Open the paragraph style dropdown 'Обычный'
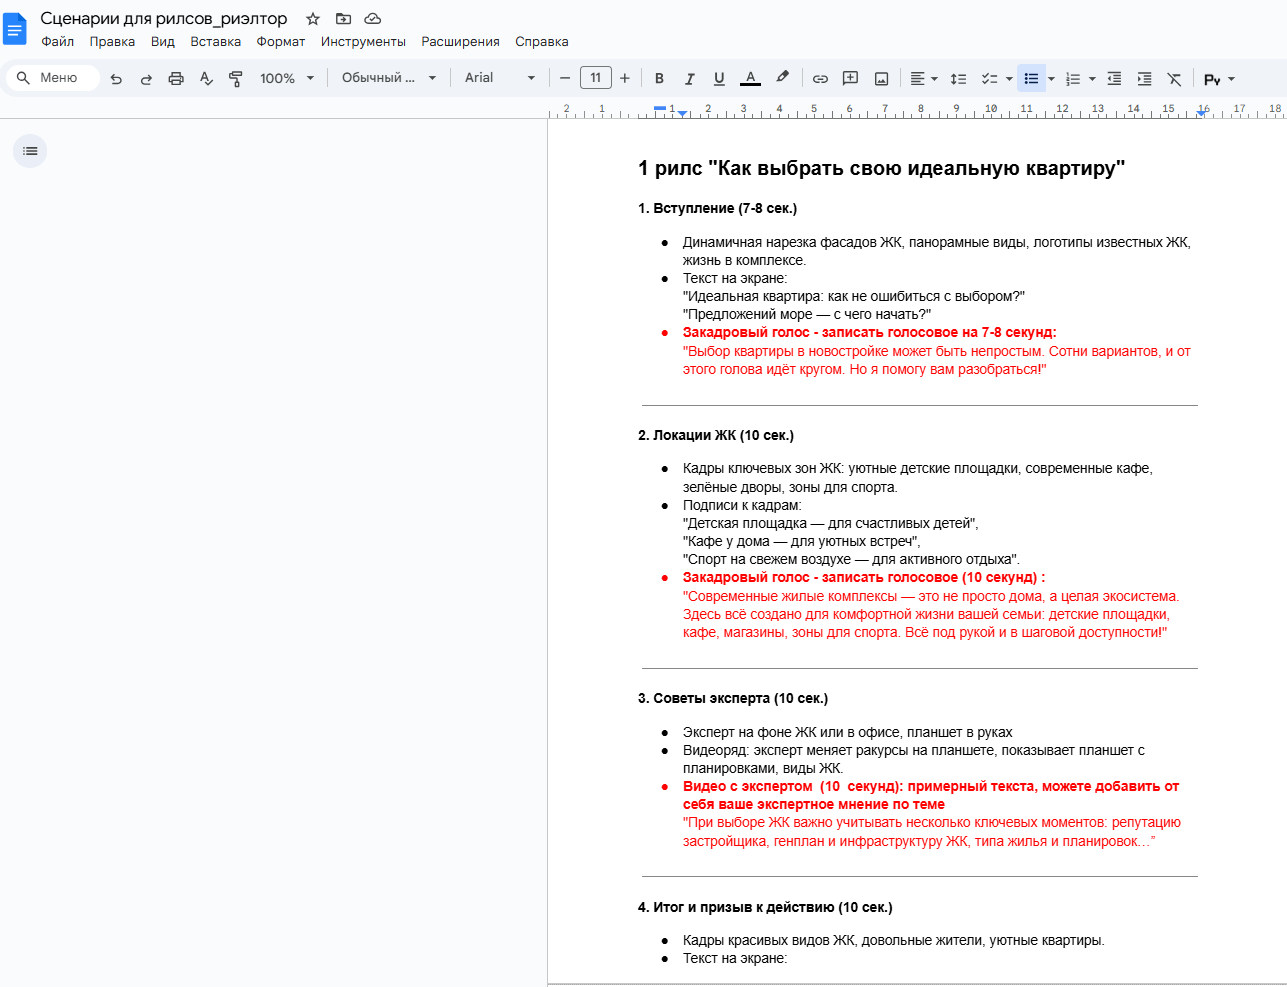The width and height of the screenshot is (1287, 987). (x=389, y=78)
